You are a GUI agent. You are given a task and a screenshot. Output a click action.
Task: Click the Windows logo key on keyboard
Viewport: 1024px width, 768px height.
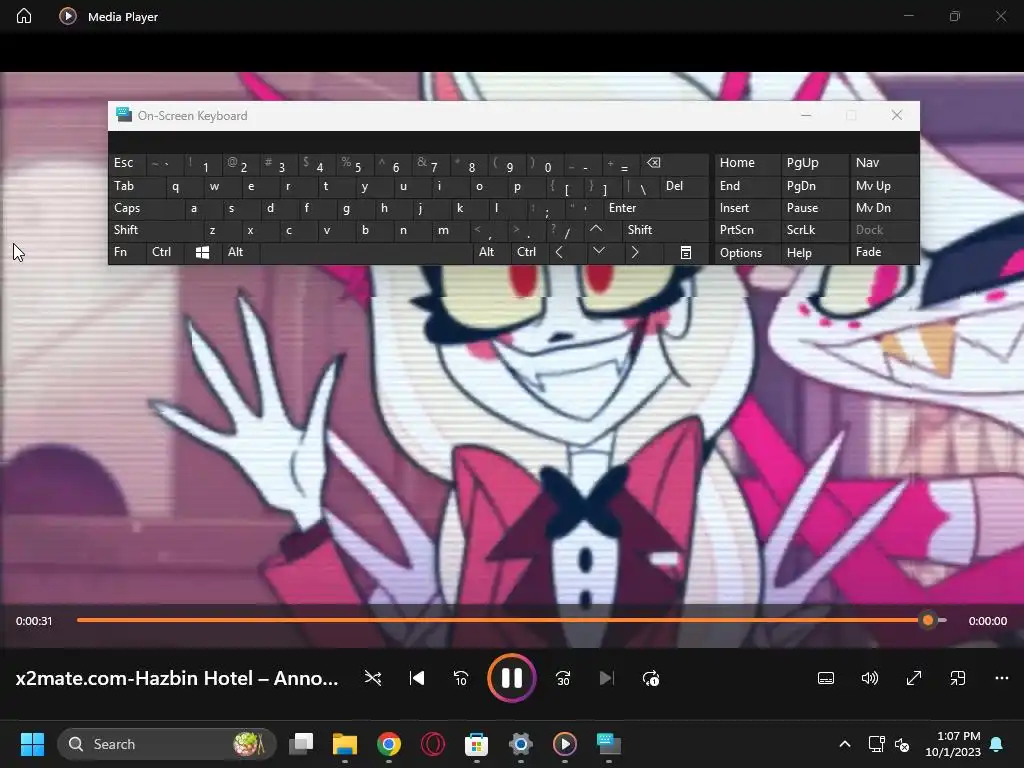(202, 252)
